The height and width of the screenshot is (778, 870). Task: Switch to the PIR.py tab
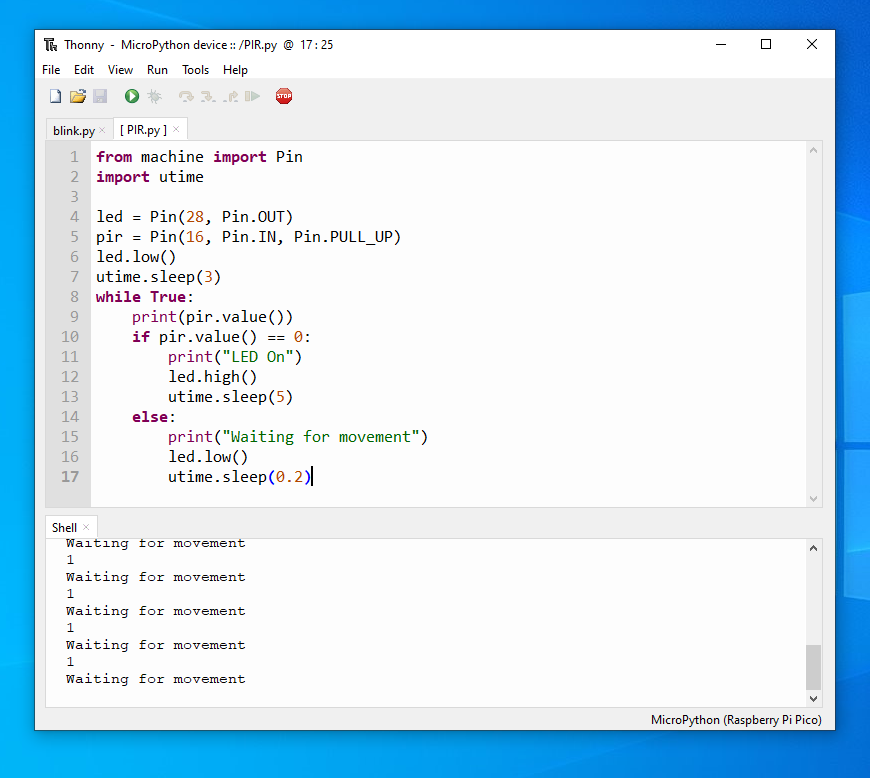145,129
